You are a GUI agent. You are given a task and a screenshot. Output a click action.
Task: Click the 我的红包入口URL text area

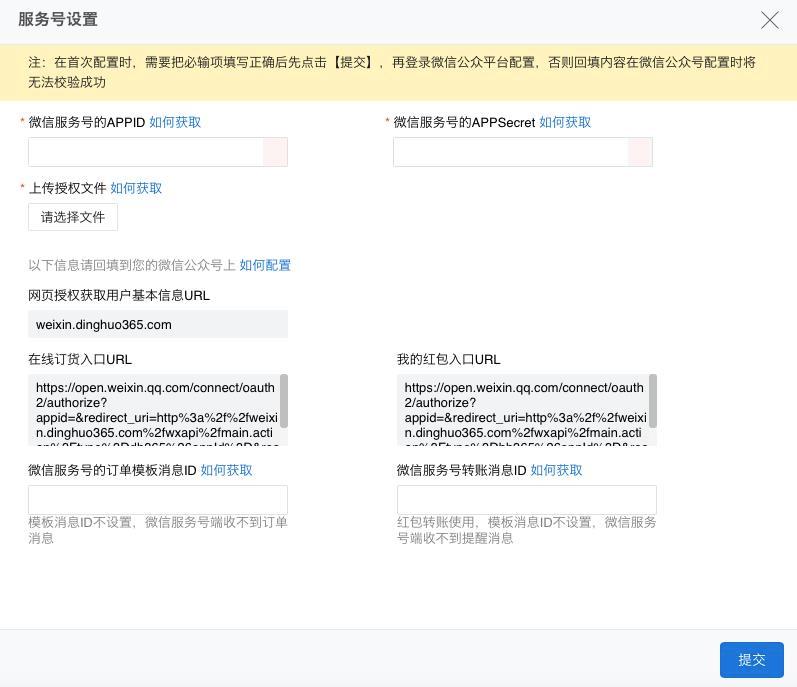[x=523, y=410]
